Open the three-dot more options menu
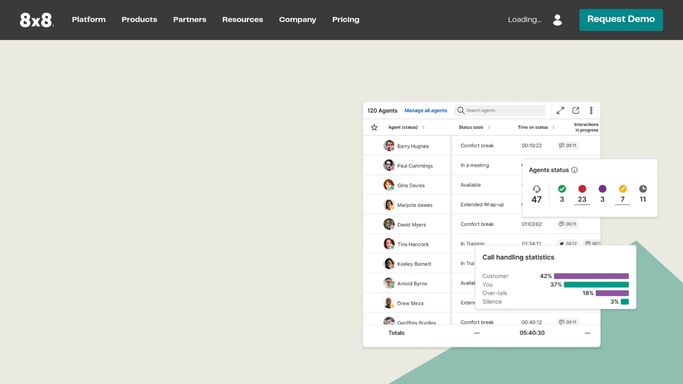 tap(591, 111)
